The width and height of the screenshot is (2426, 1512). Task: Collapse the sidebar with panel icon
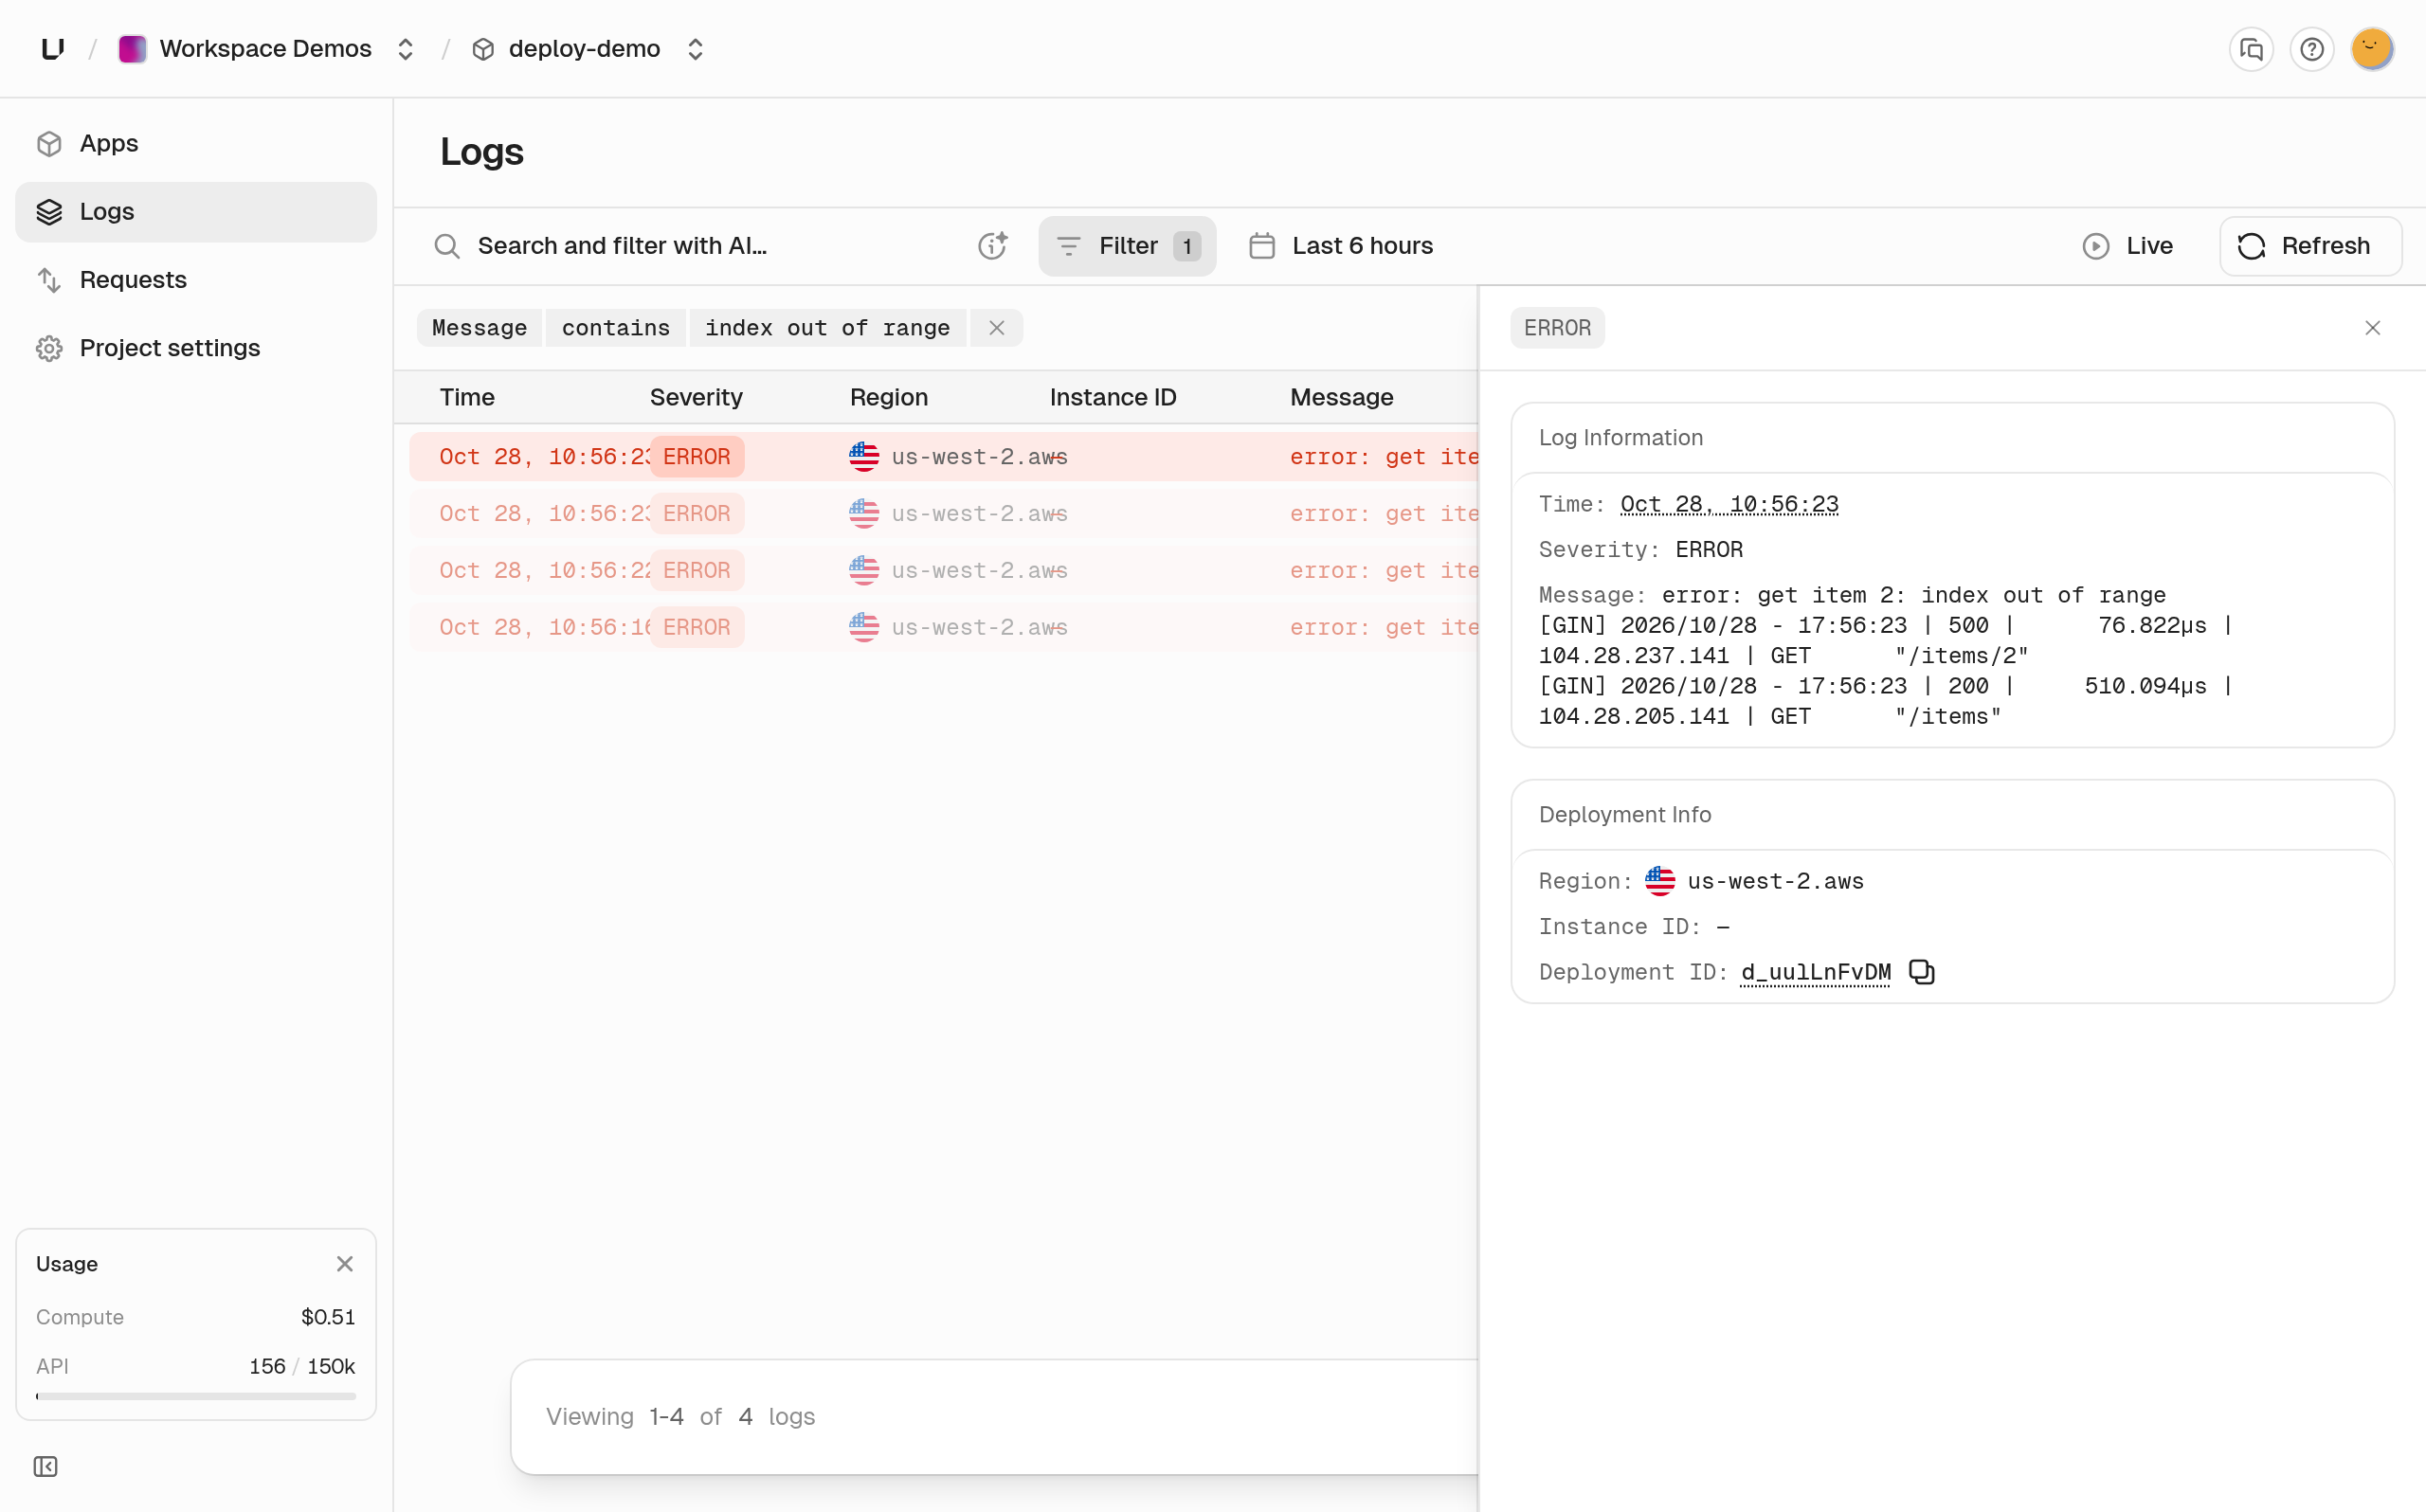click(45, 1467)
